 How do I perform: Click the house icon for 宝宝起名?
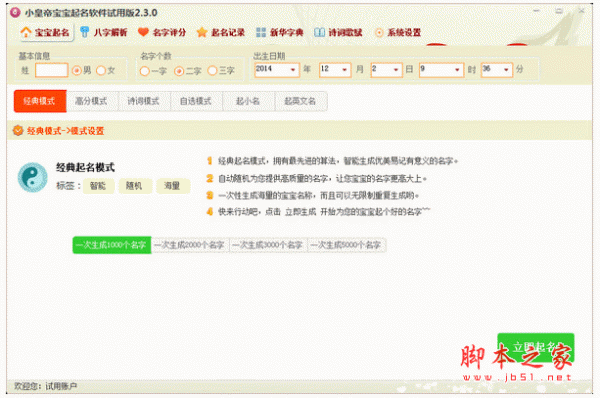tap(26, 32)
